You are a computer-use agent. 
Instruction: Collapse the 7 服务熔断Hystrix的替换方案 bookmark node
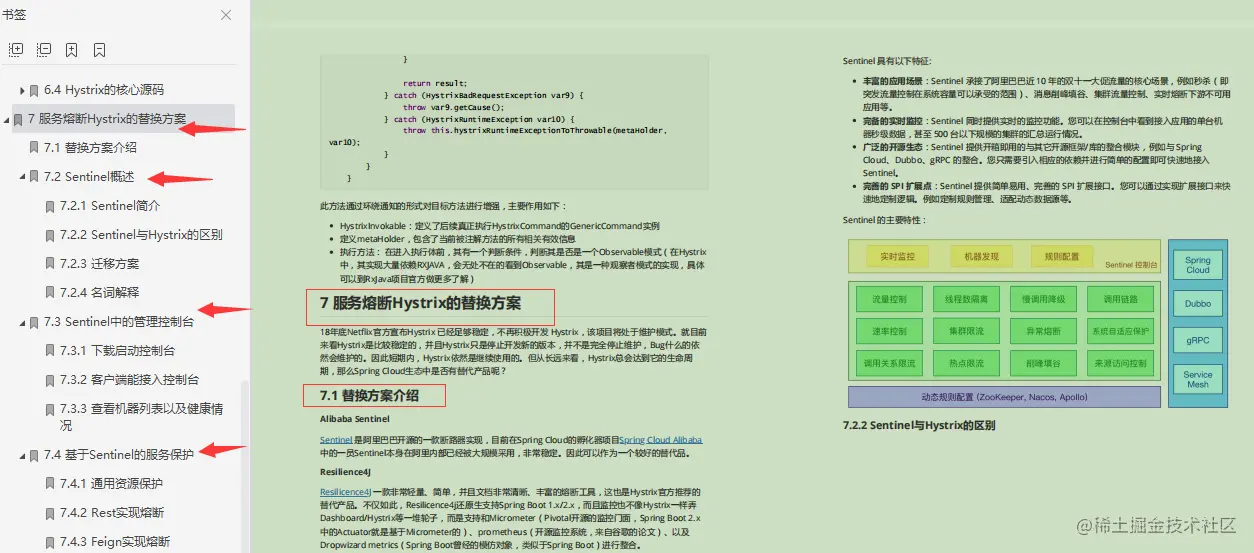7,119
